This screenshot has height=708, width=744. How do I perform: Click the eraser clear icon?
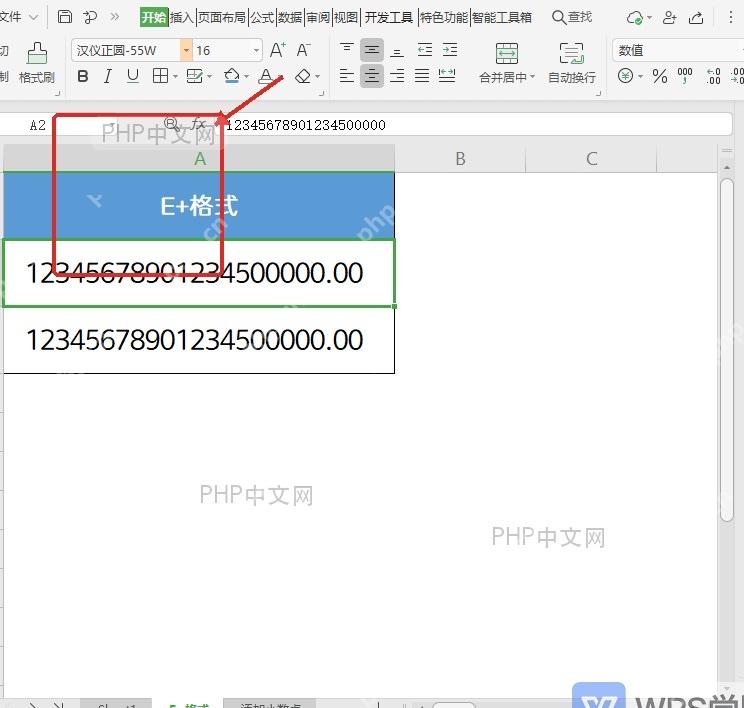tap(303, 76)
